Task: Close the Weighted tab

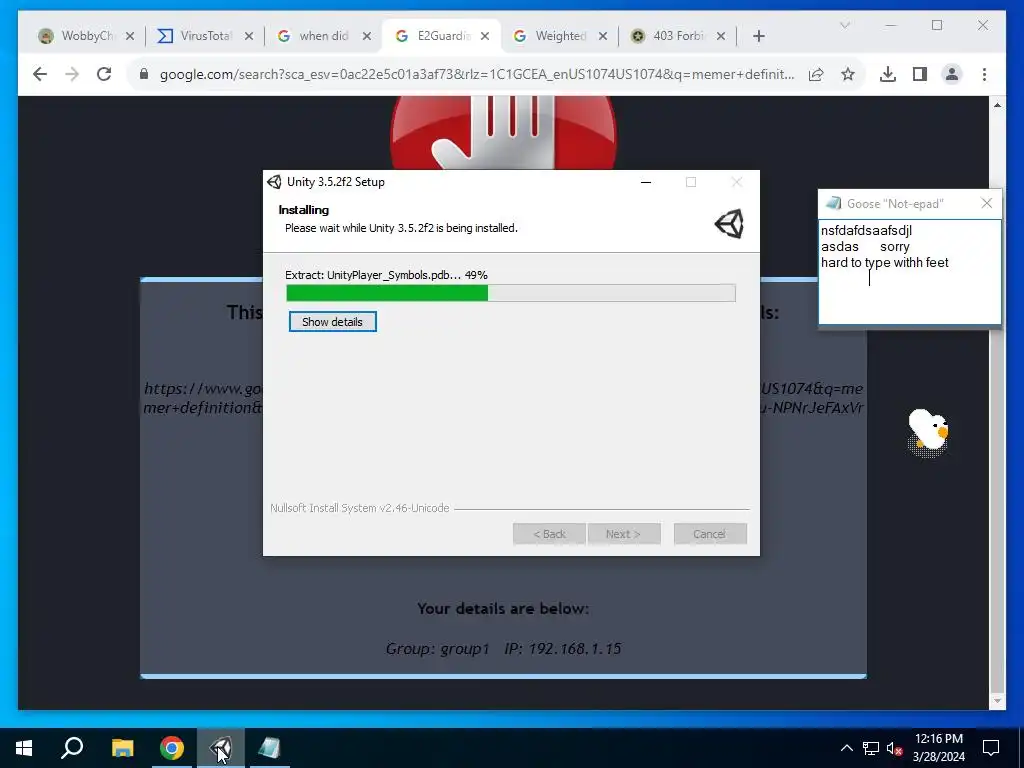Action: (x=603, y=36)
